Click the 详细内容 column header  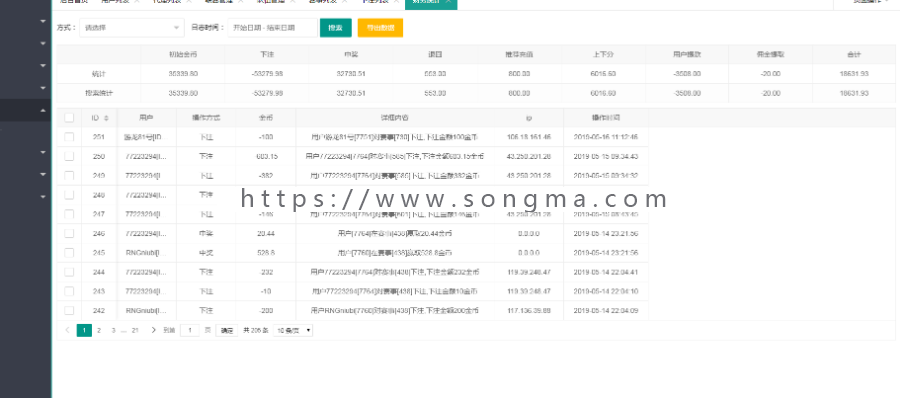(x=395, y=118)
